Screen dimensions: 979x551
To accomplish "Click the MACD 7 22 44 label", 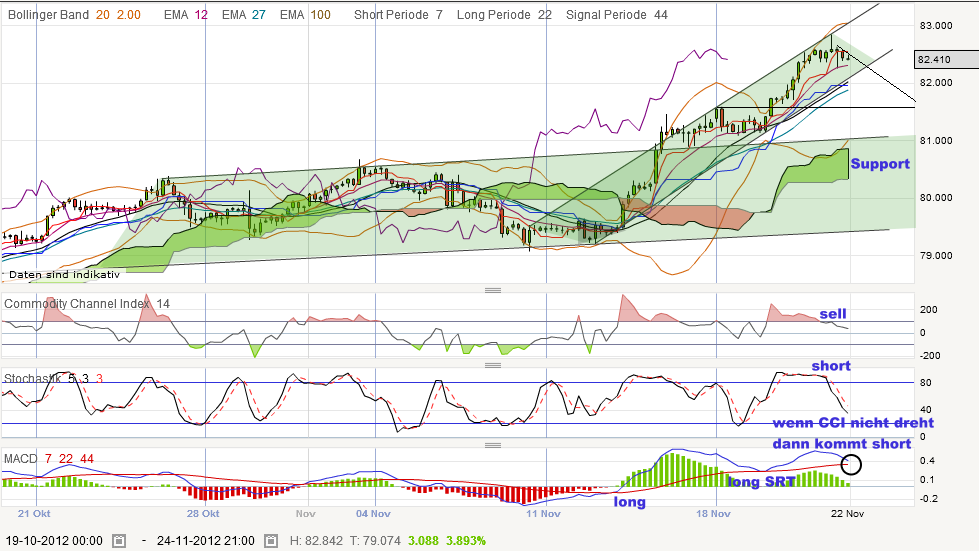I will coord(49,459).
